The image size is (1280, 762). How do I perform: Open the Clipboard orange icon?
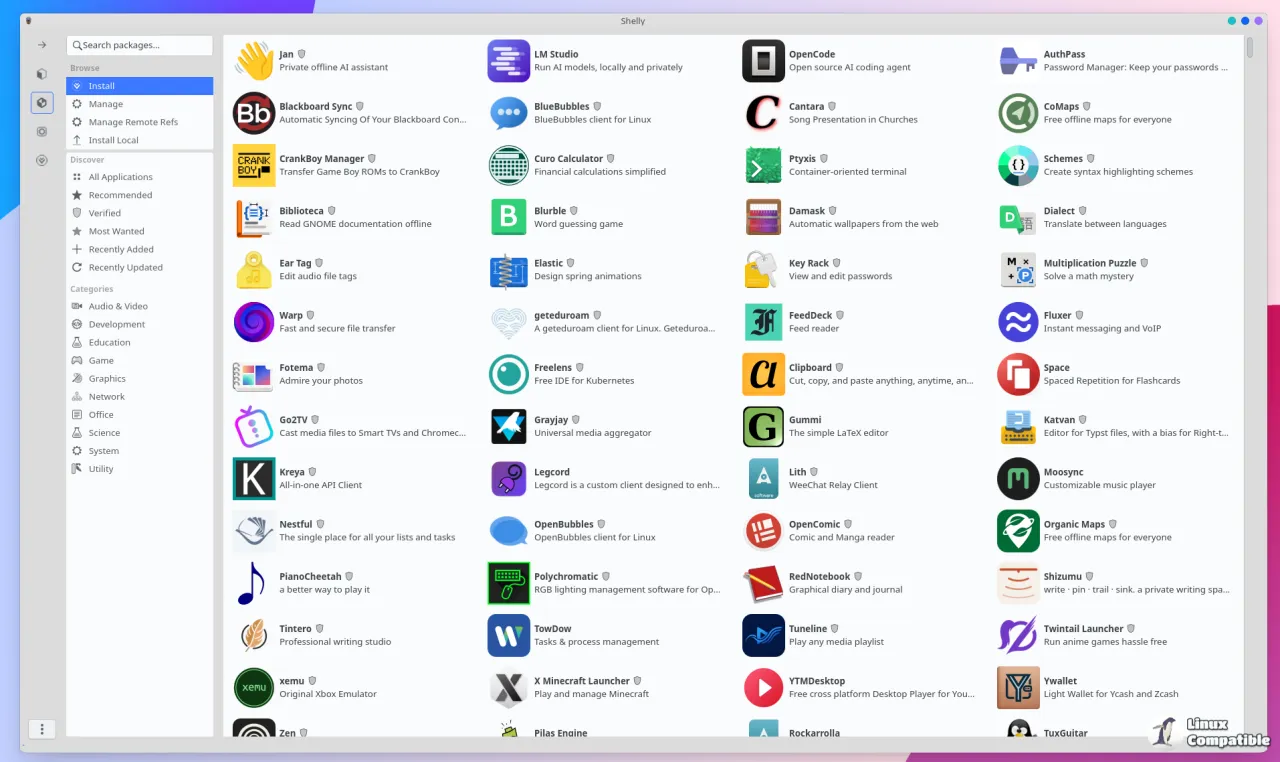[763, 374]
